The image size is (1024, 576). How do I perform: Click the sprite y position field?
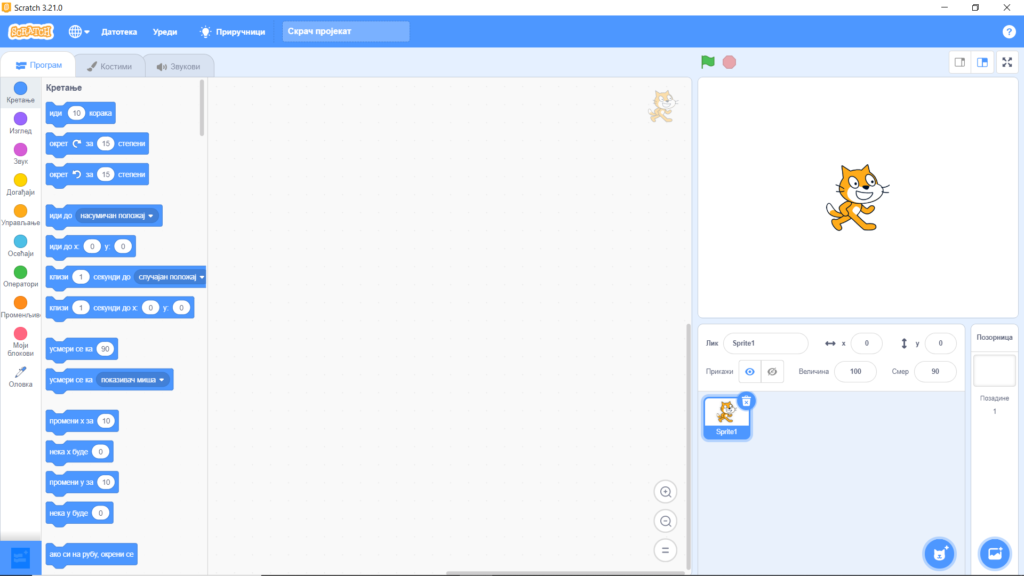940,343
